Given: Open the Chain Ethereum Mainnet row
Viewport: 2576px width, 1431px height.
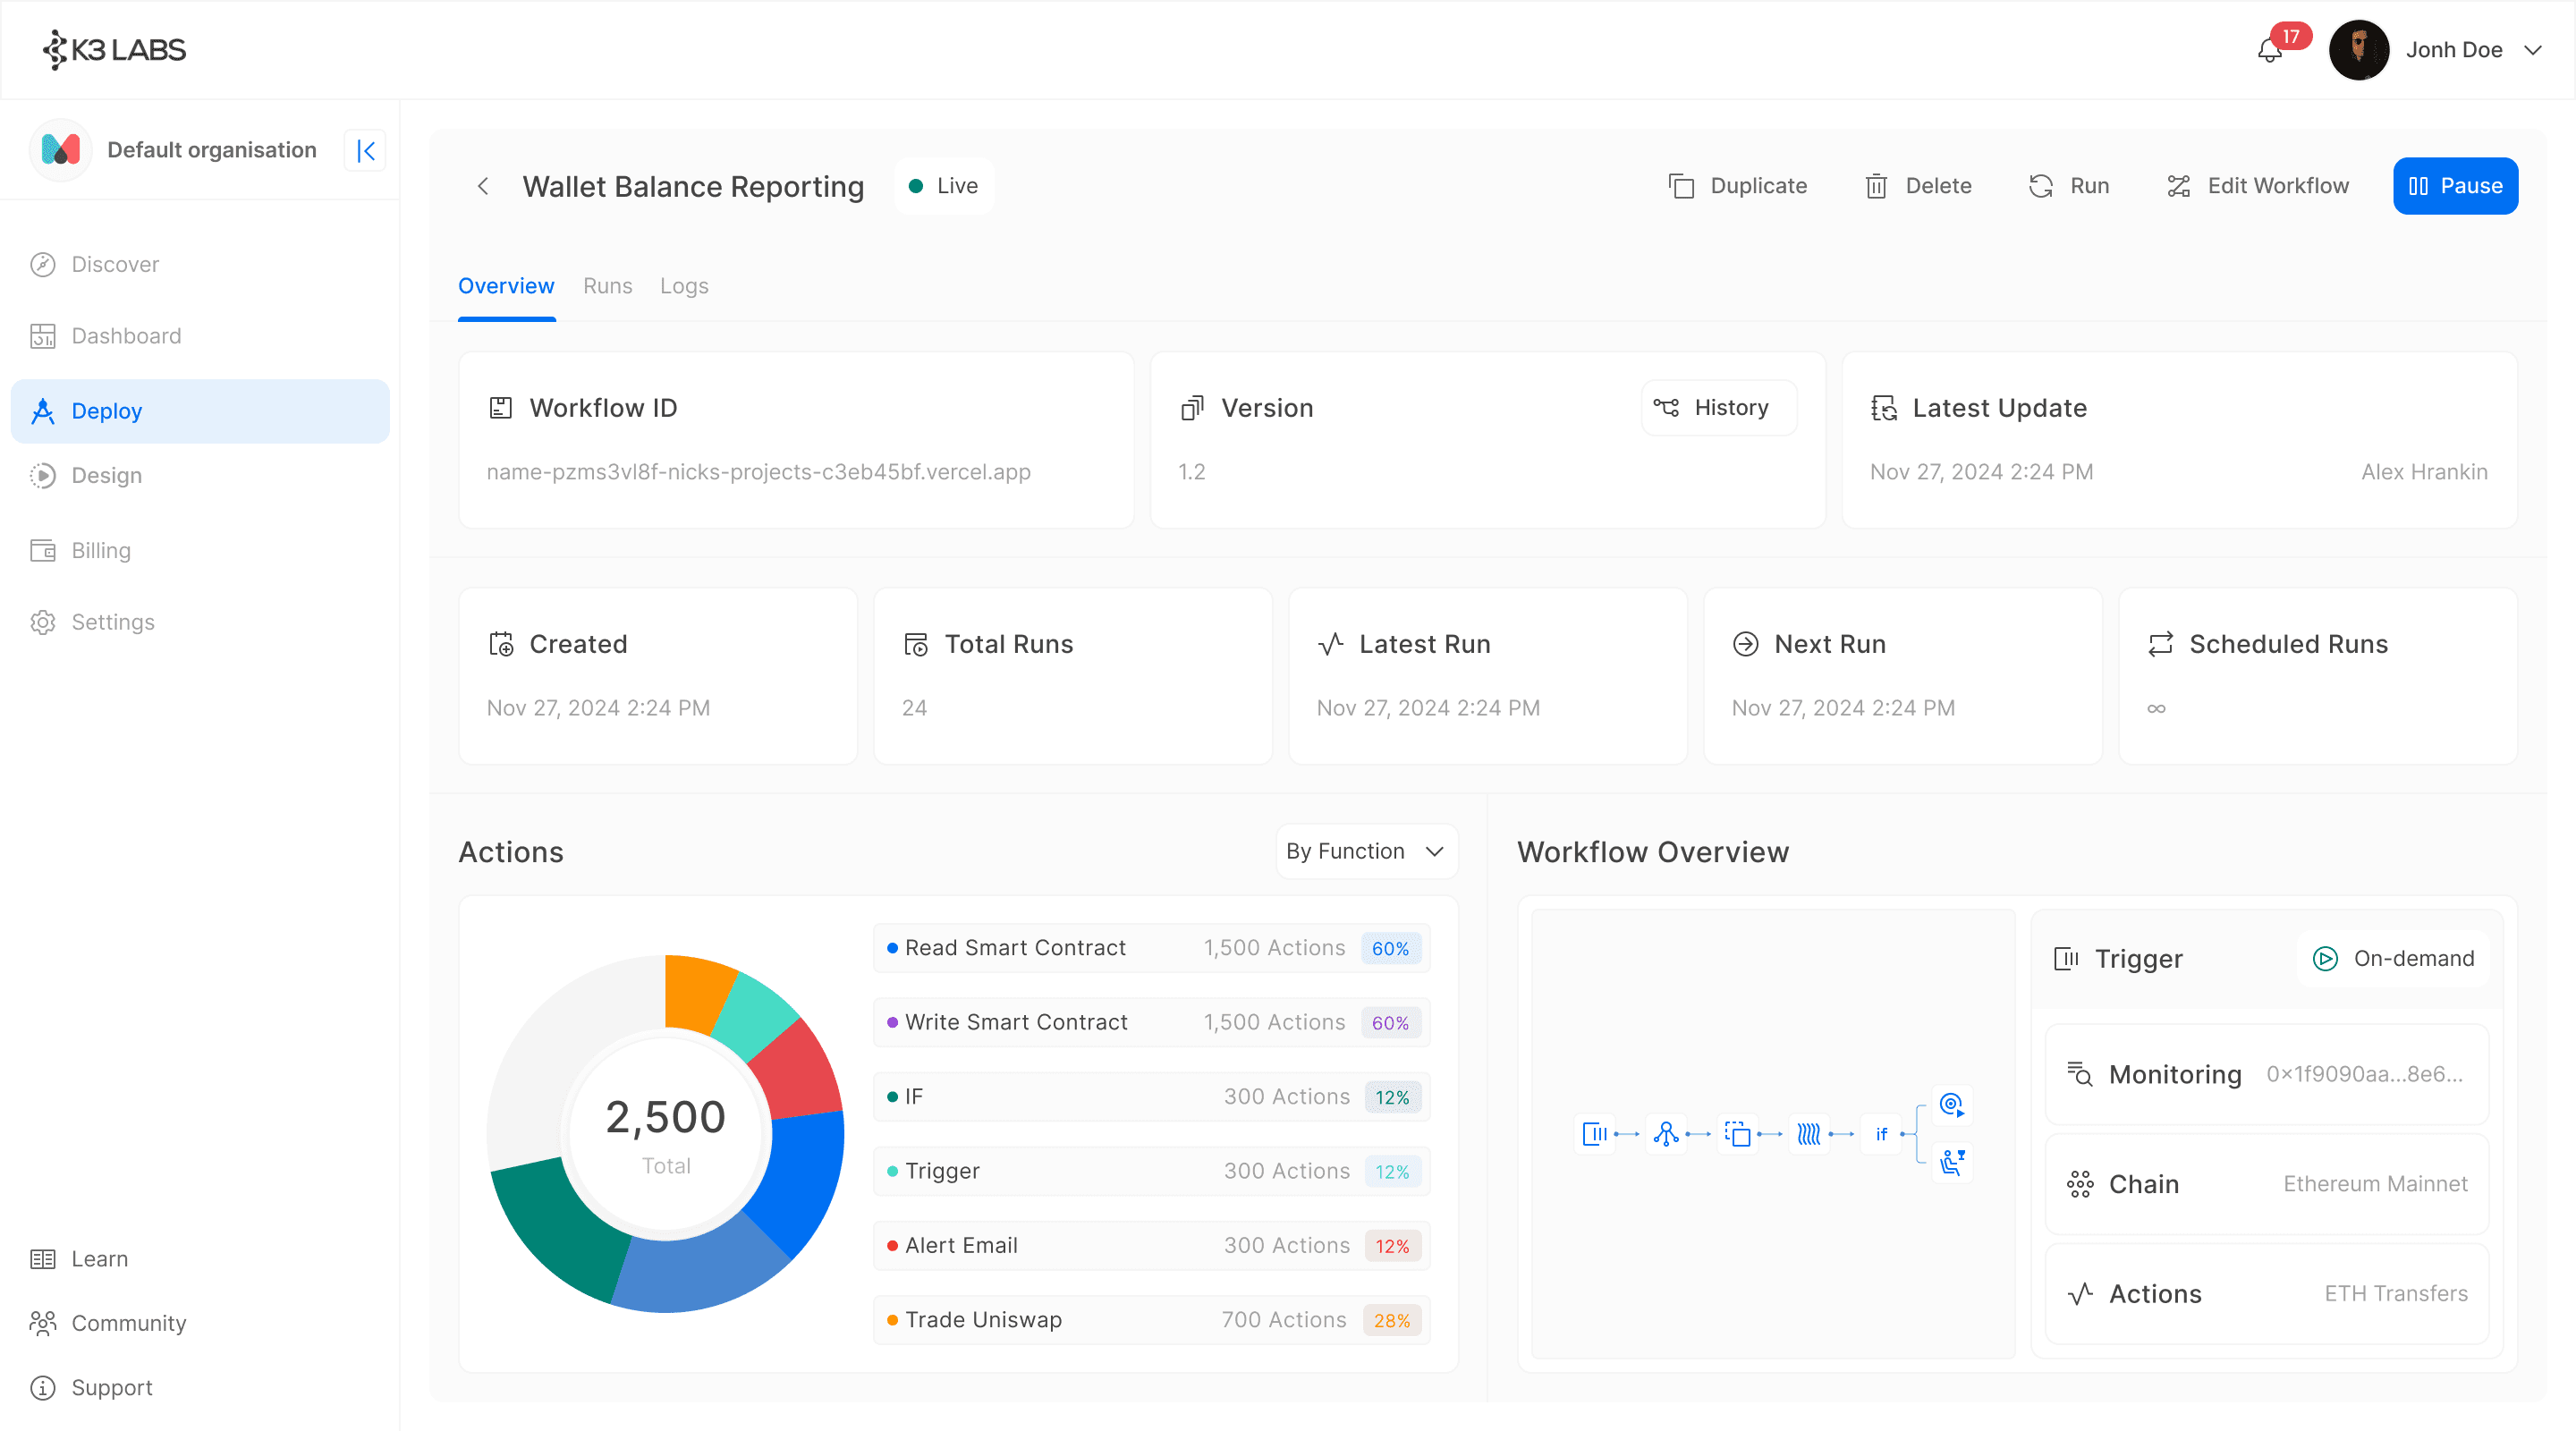Looking at the screenshot, I should (2266, 1184).
